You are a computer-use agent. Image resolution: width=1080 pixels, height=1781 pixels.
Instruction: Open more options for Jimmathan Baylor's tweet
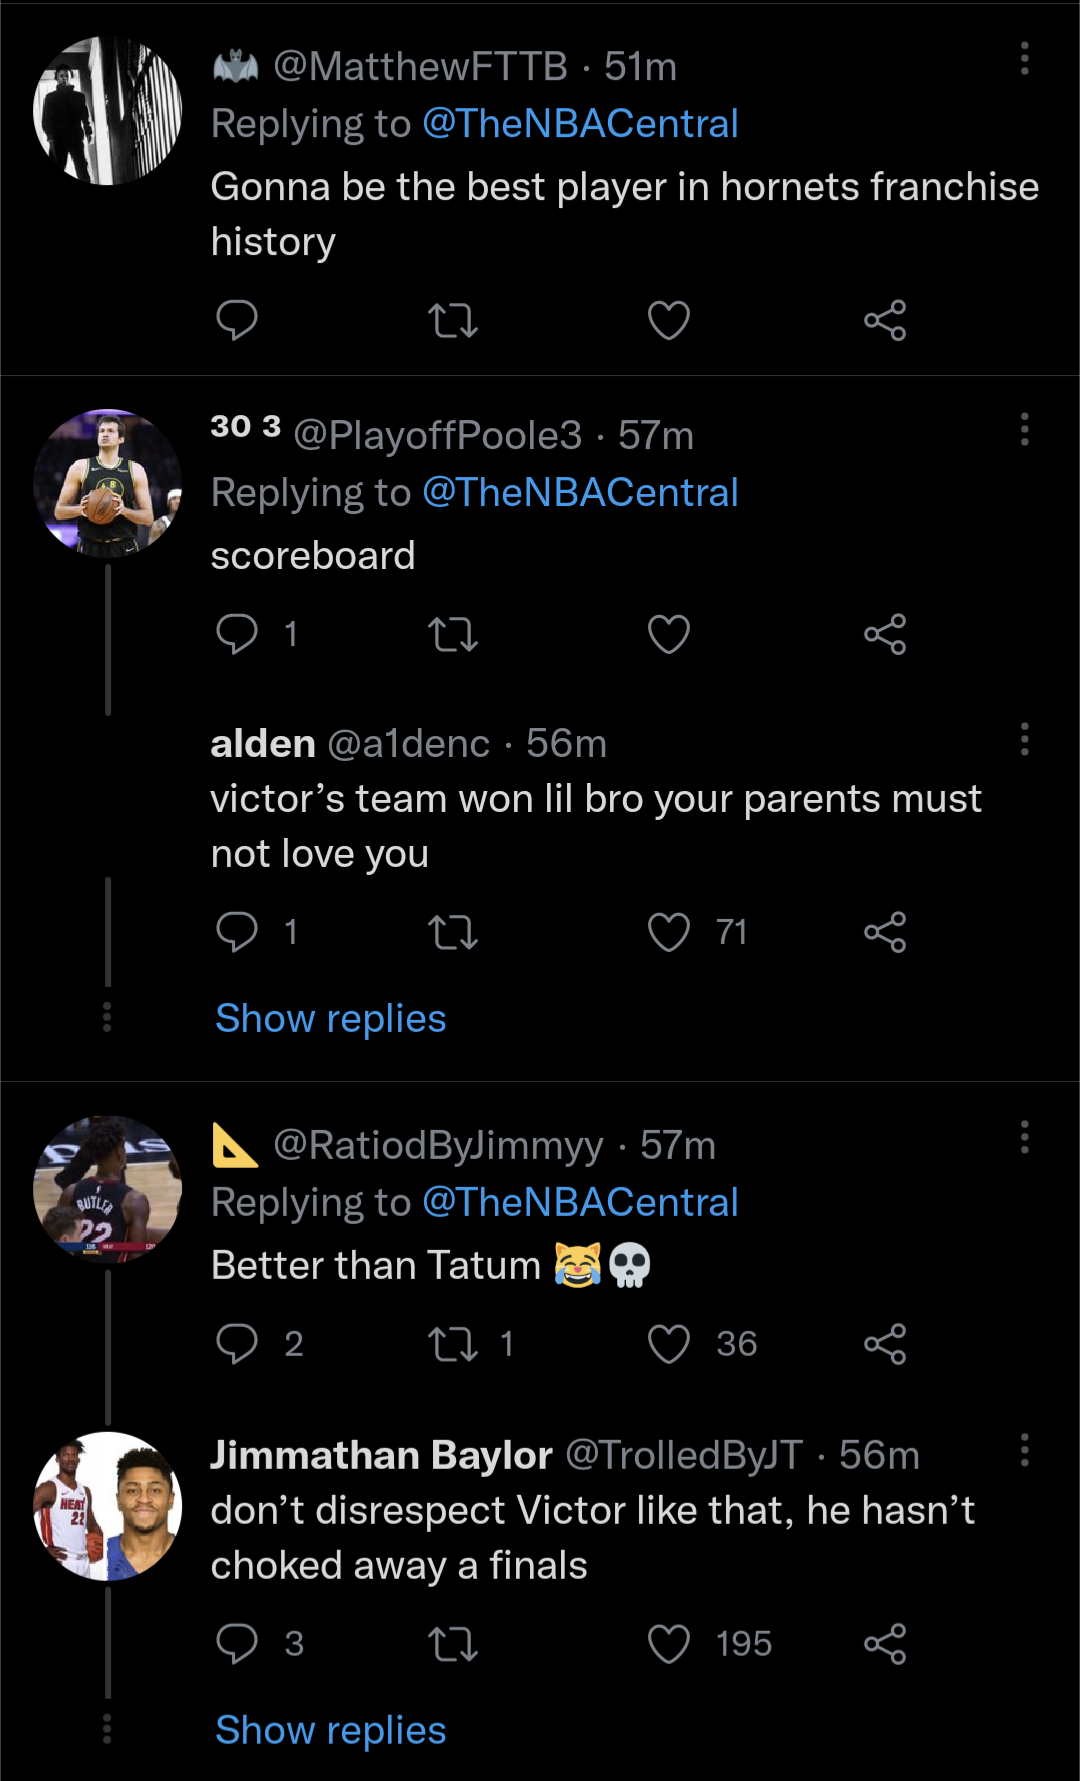point(1024,1450)
